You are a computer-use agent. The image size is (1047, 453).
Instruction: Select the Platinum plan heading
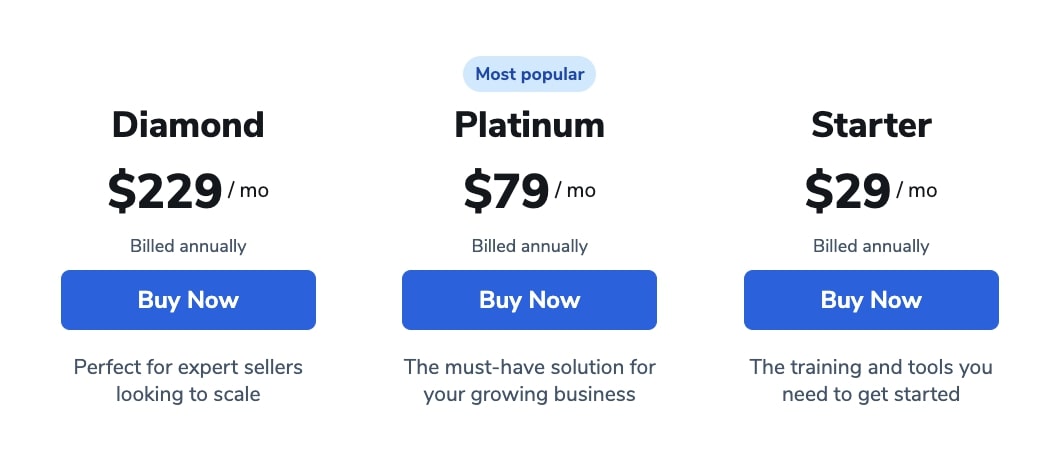click(x=530, y=125)
